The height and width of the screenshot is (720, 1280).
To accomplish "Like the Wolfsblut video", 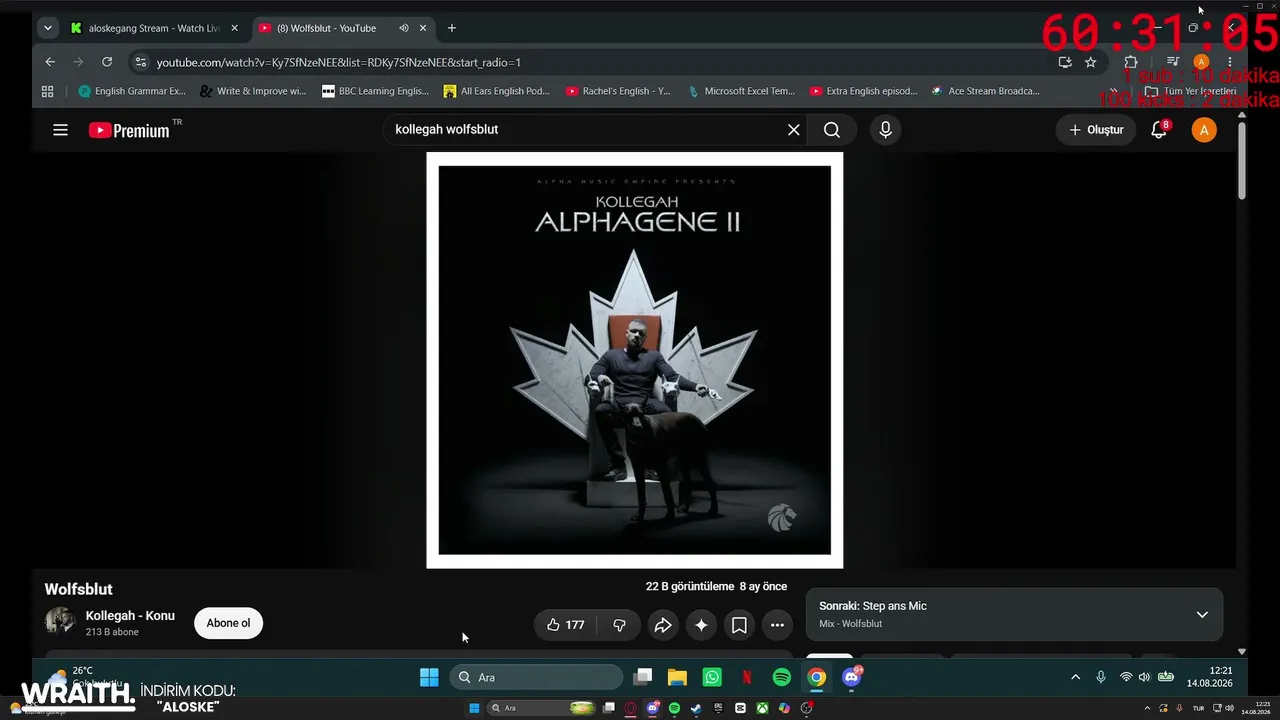I will 565,625.
